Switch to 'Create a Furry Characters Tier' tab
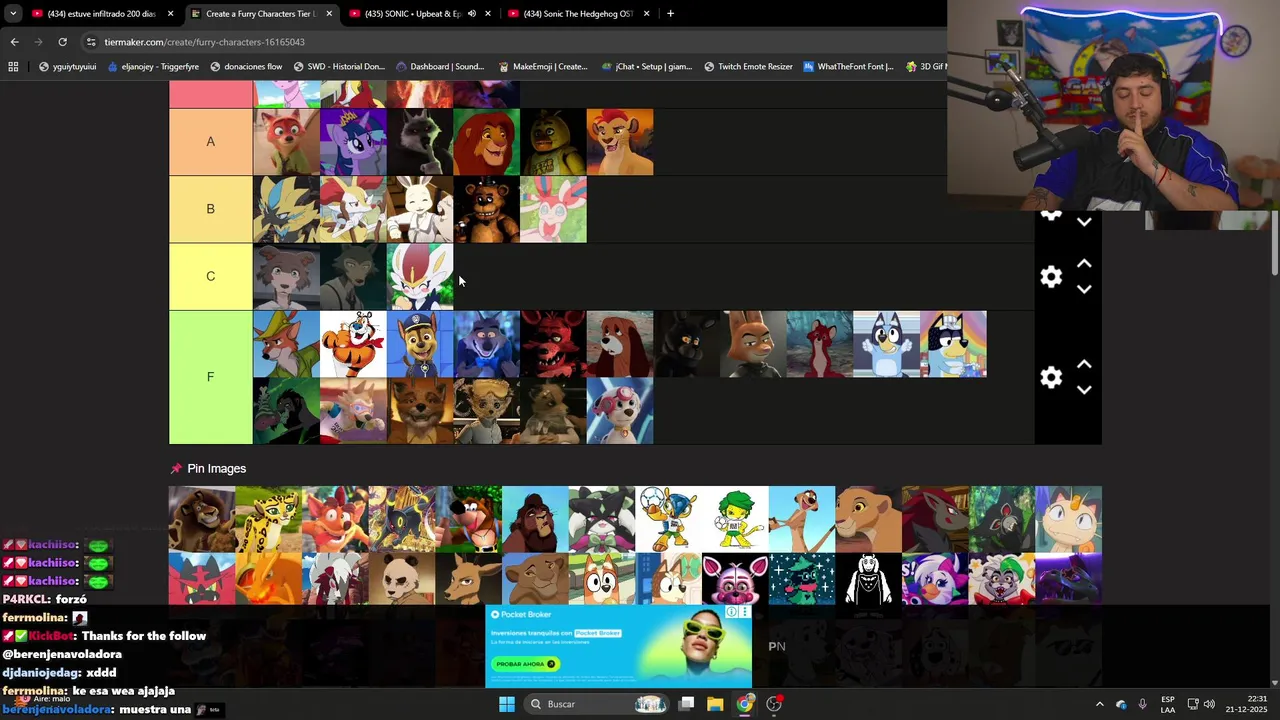The image size is (1280, 720). pyautogui.click(x=260, y=14)
